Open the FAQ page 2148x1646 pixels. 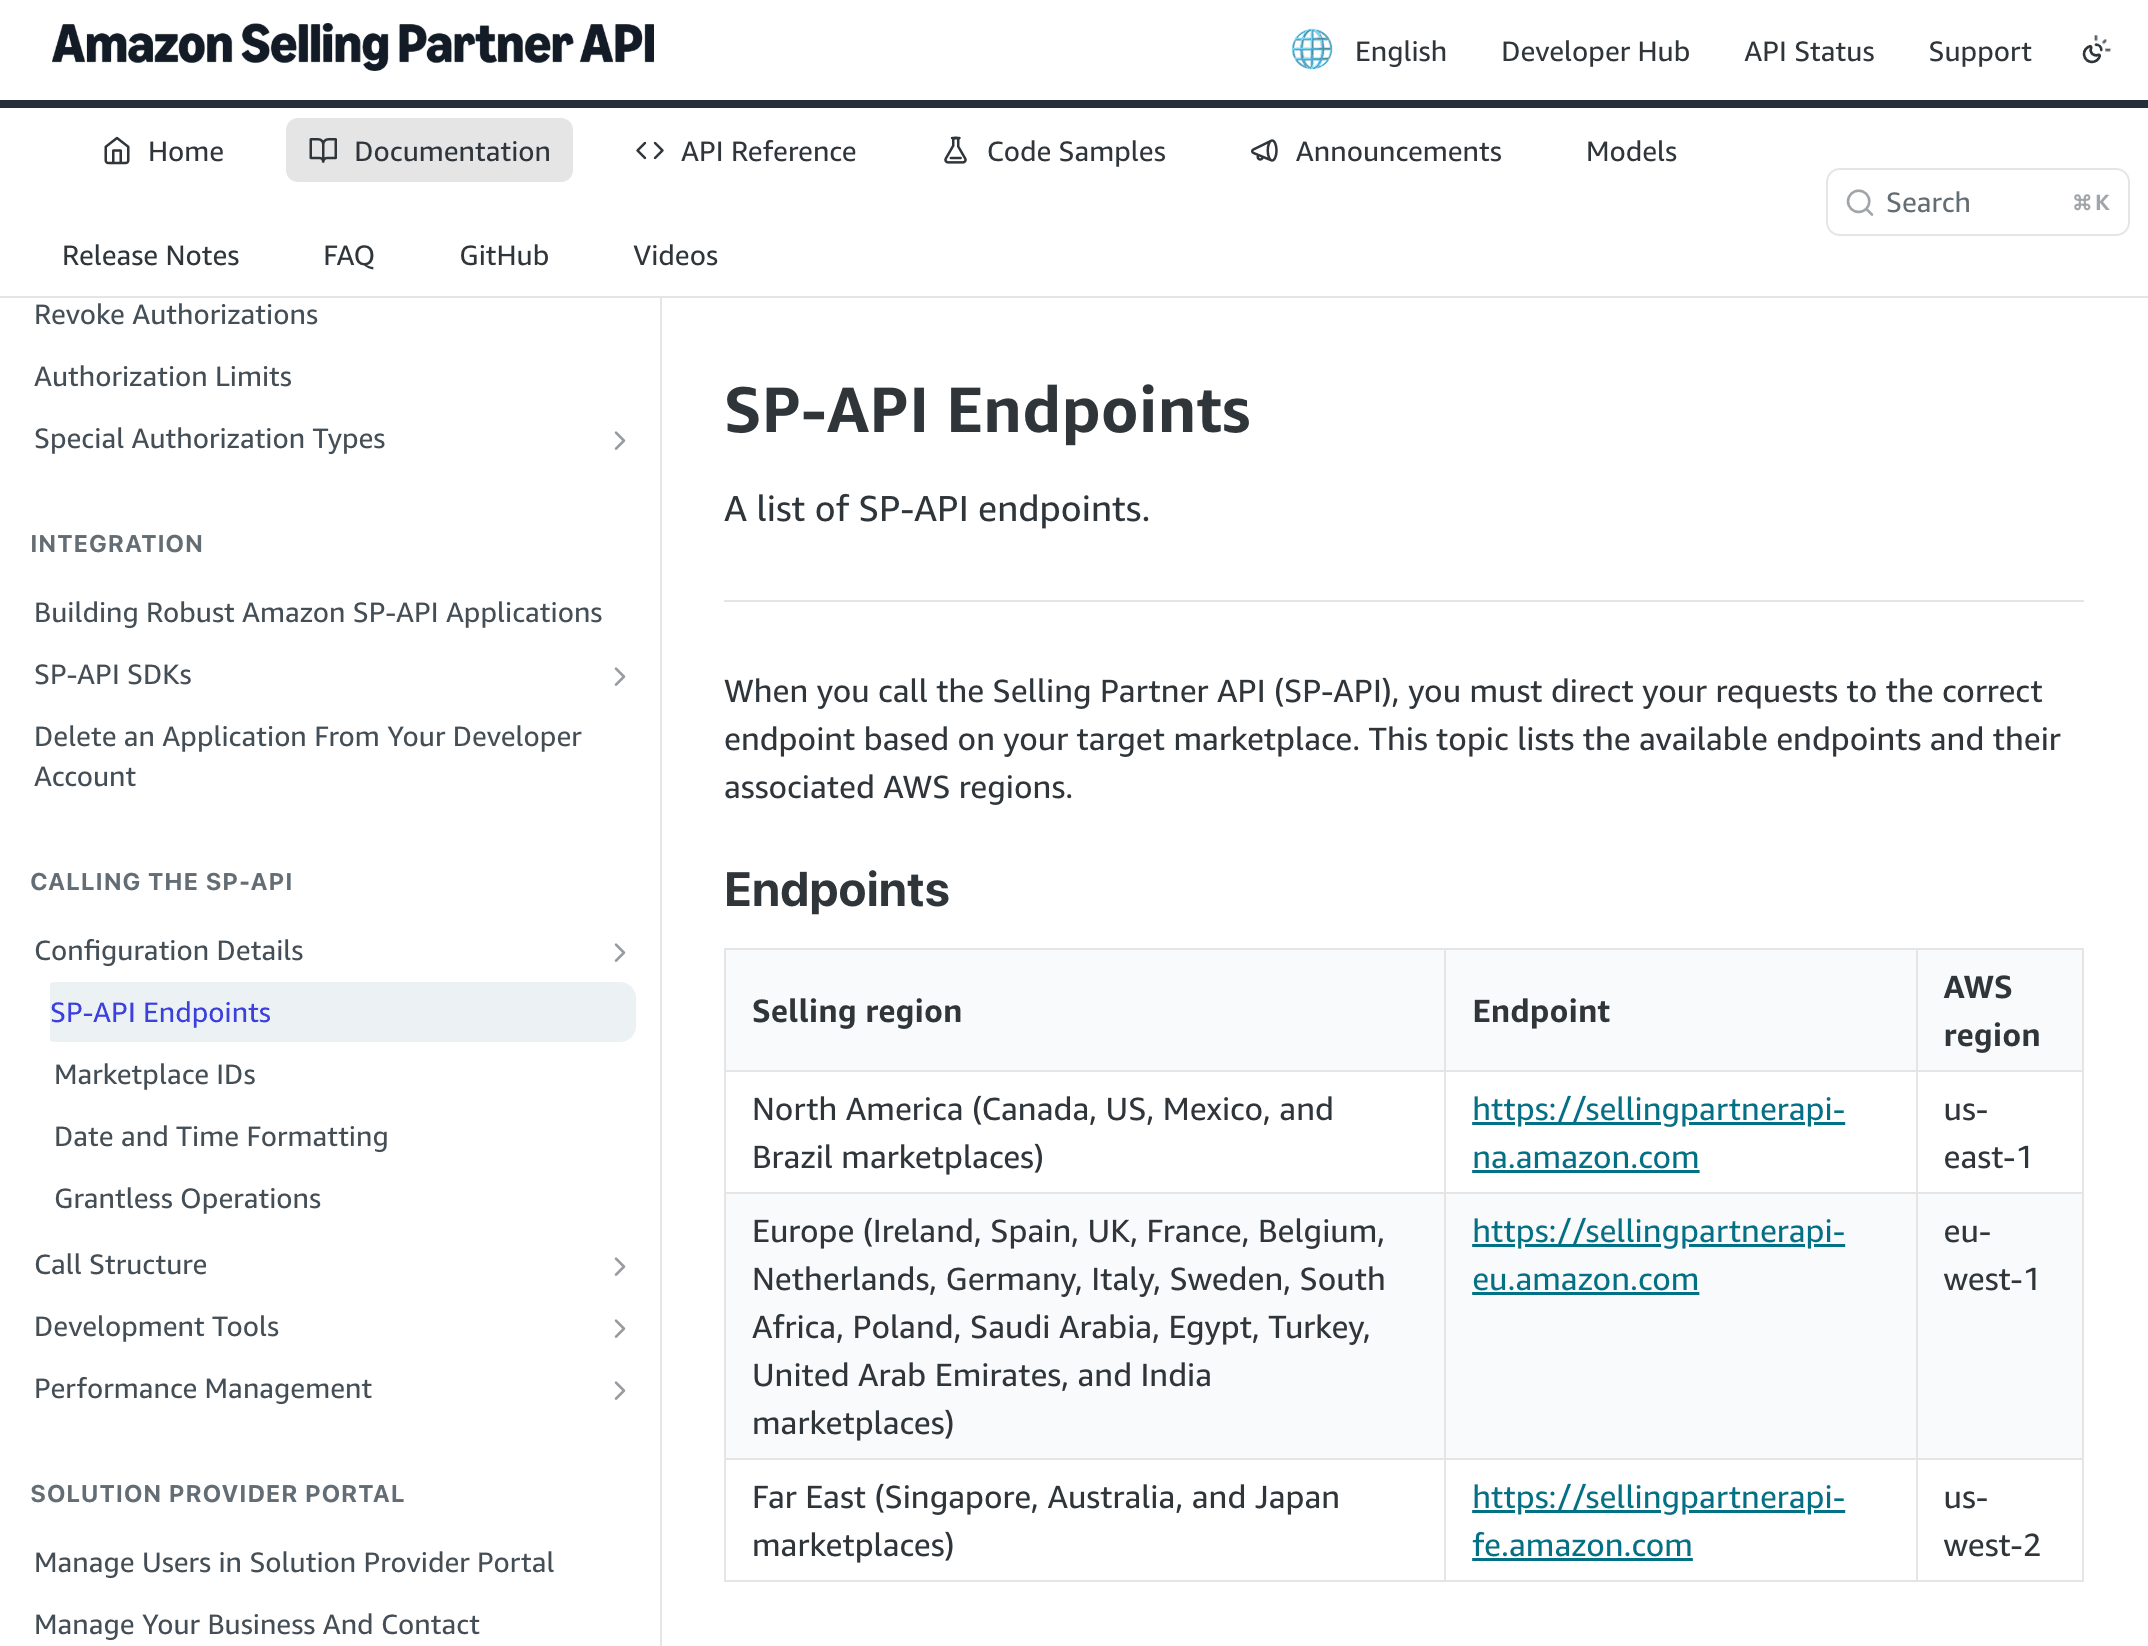[348, 255]
